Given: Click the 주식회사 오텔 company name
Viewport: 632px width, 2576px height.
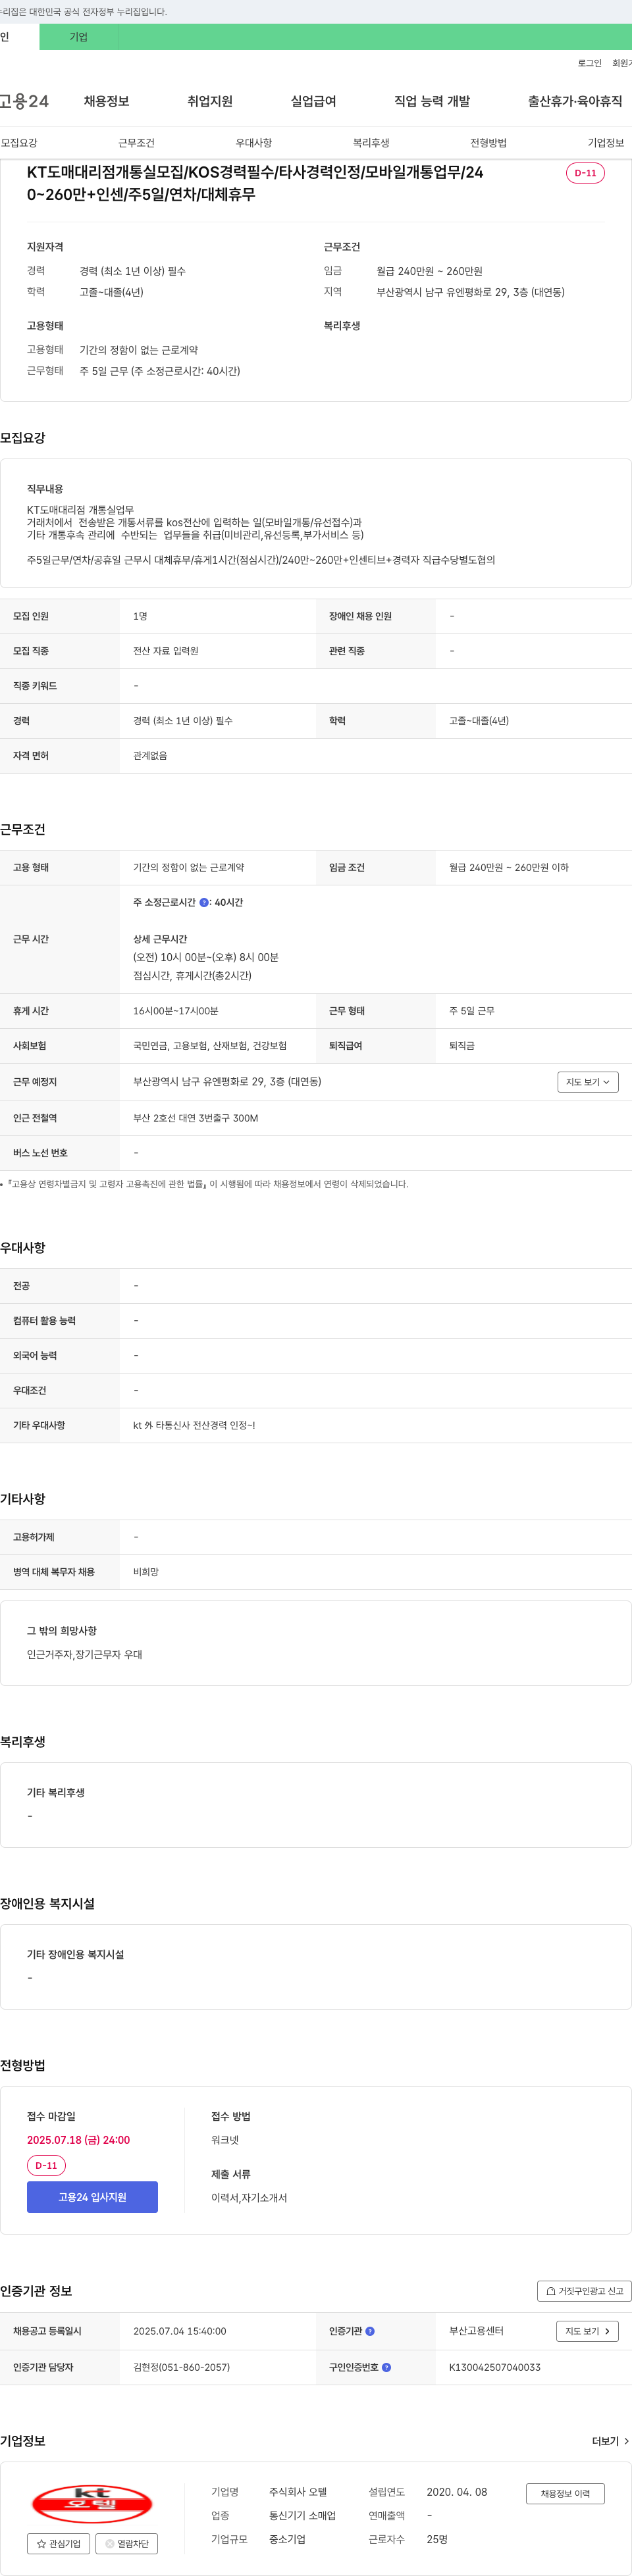Looking at the screenshot, I should click(x=298, y=2491).
